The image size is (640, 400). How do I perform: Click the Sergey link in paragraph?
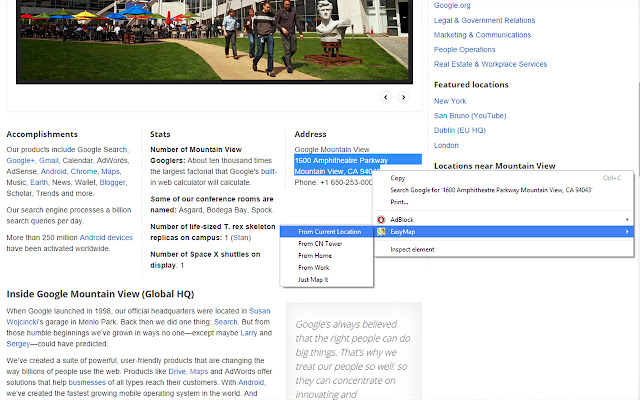click(x=18, y=344)
